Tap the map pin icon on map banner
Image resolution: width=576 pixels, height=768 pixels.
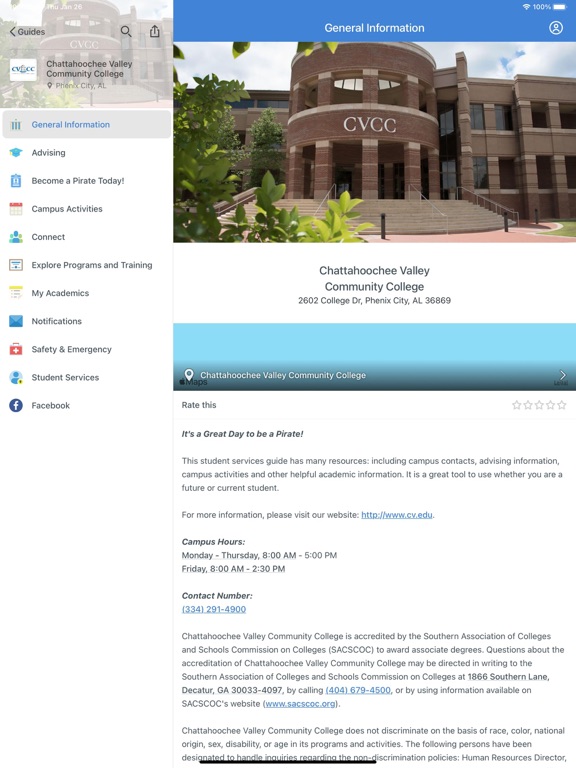coord(189,375)
